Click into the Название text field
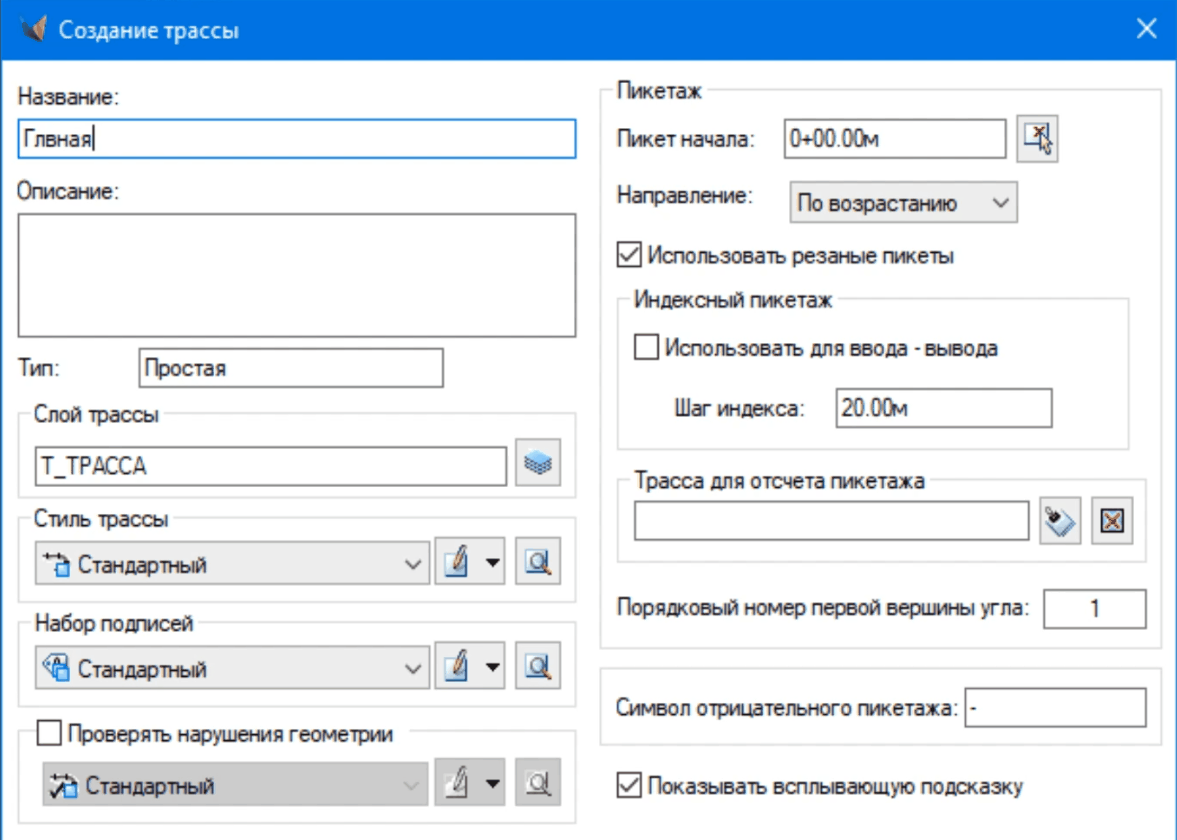1177x840 pixels. (x=297, y=140)
